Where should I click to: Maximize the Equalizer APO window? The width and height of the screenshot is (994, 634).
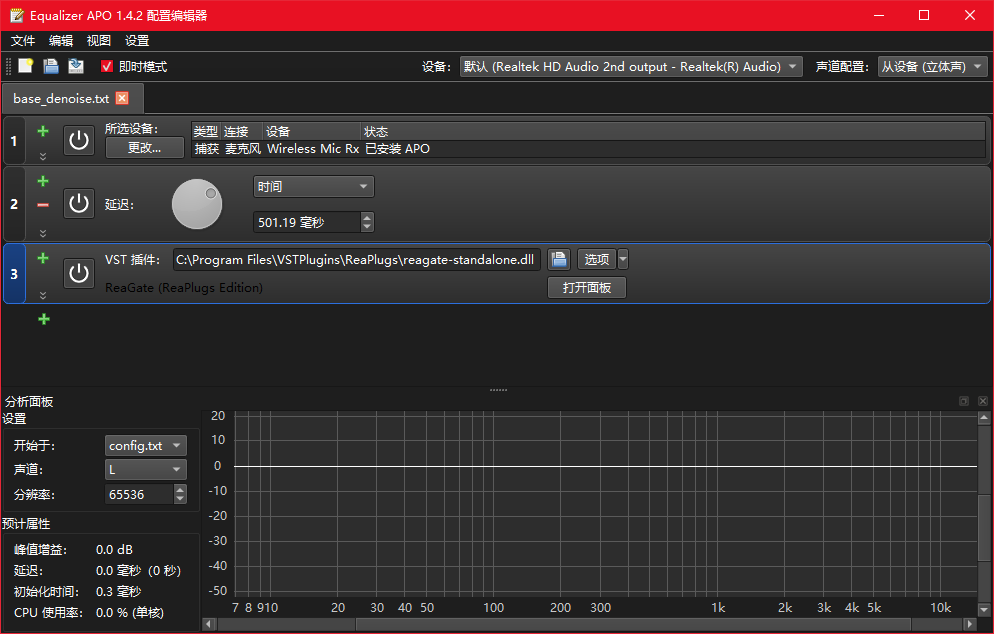tap(924, 15)
